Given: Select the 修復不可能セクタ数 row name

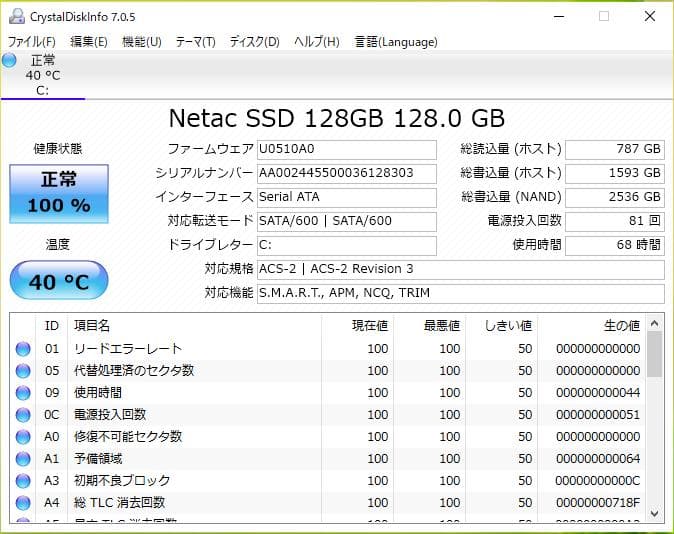Looking at the screenshot, I should point(128,437).
